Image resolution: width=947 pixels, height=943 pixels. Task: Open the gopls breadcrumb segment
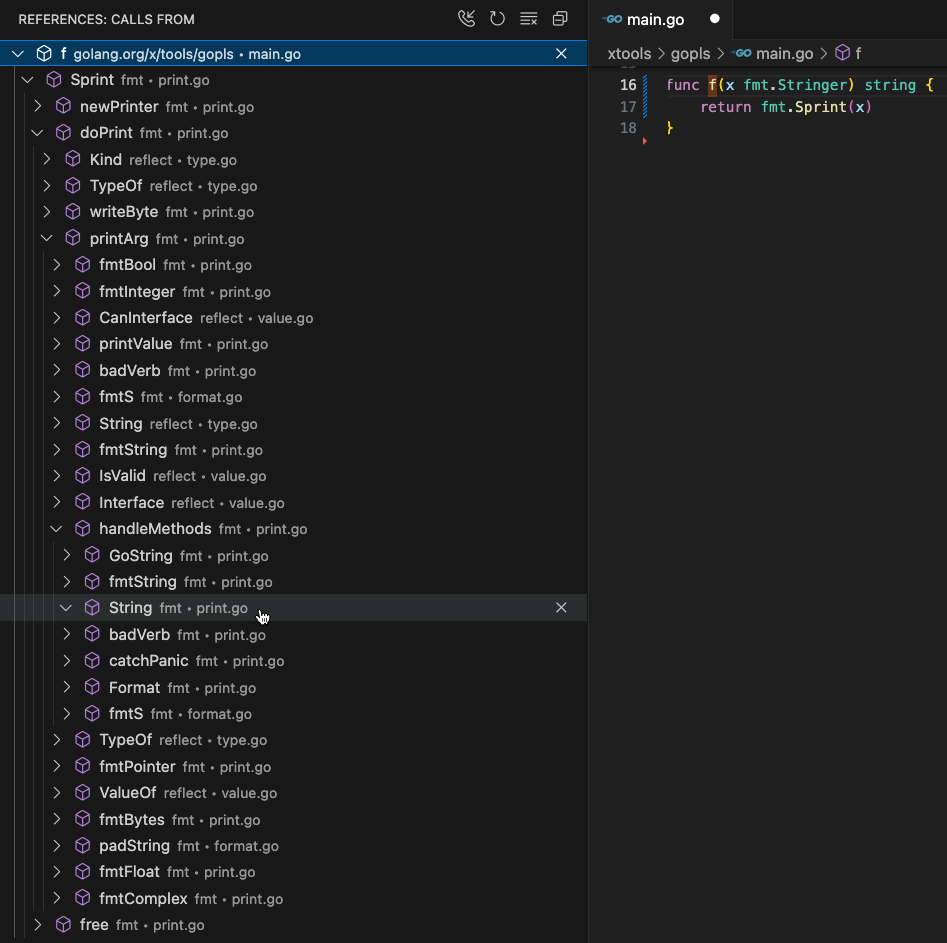click(x=691, y=54)
